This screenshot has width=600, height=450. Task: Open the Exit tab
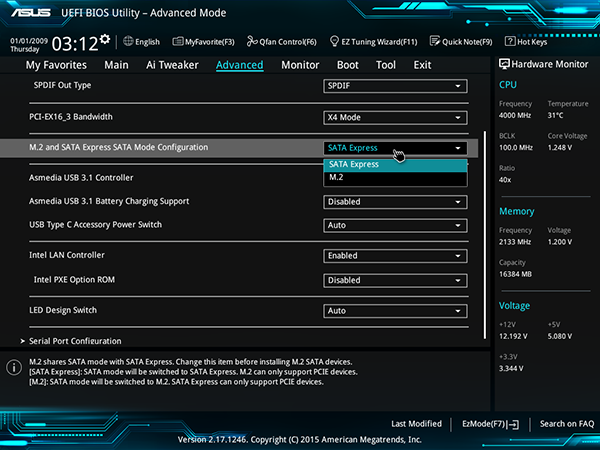pos(422,65)
